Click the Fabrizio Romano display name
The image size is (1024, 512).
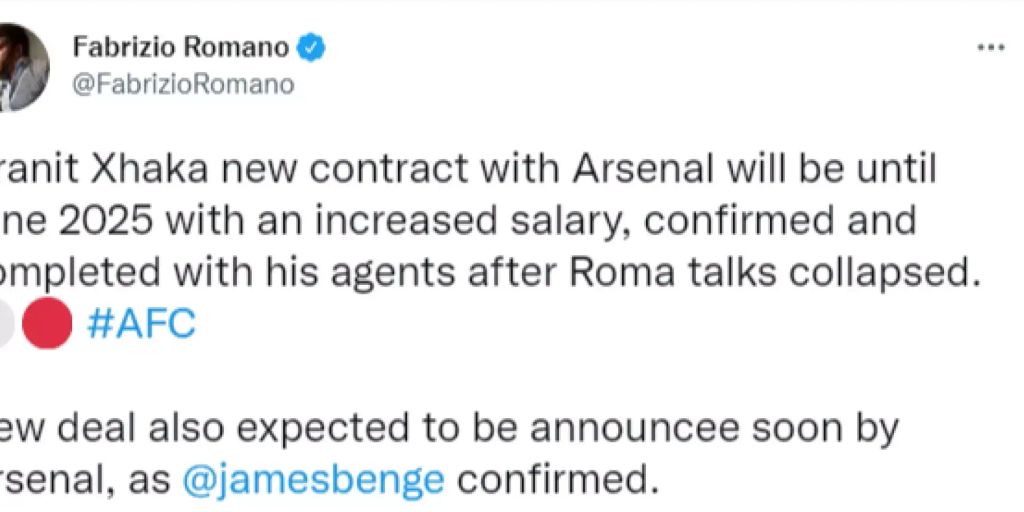point(181,46)
